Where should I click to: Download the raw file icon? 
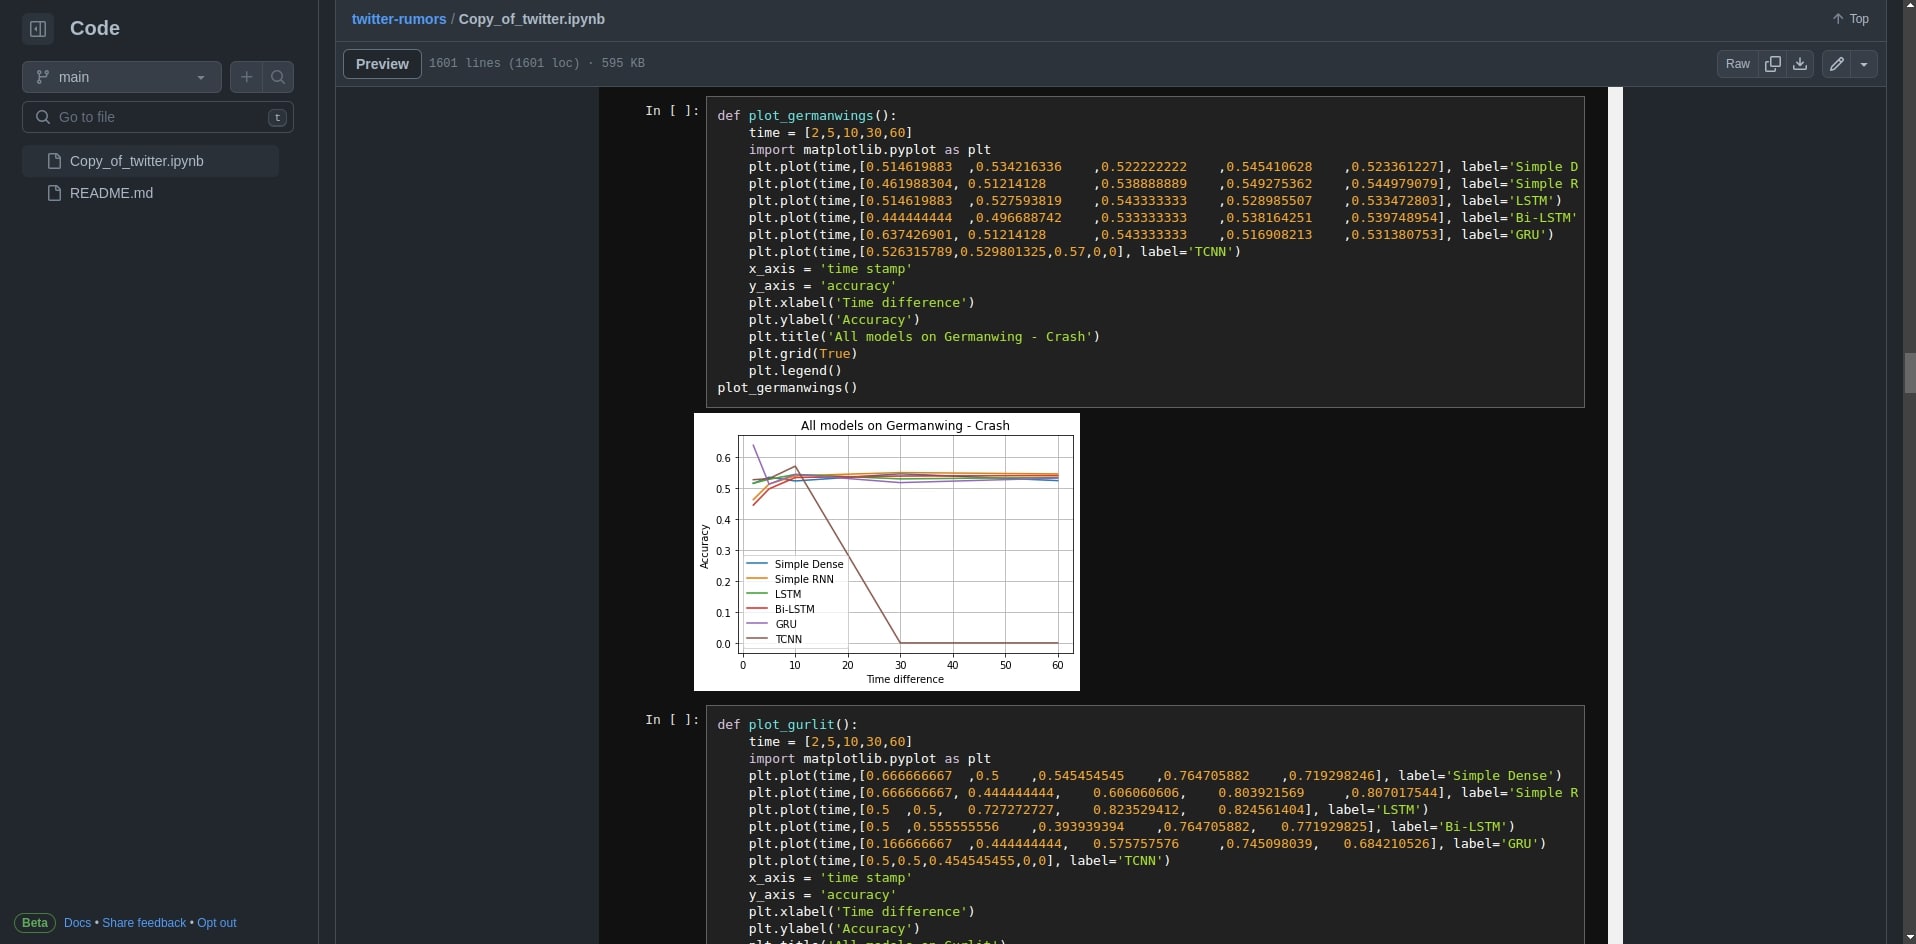click(x=1800, y=64)
